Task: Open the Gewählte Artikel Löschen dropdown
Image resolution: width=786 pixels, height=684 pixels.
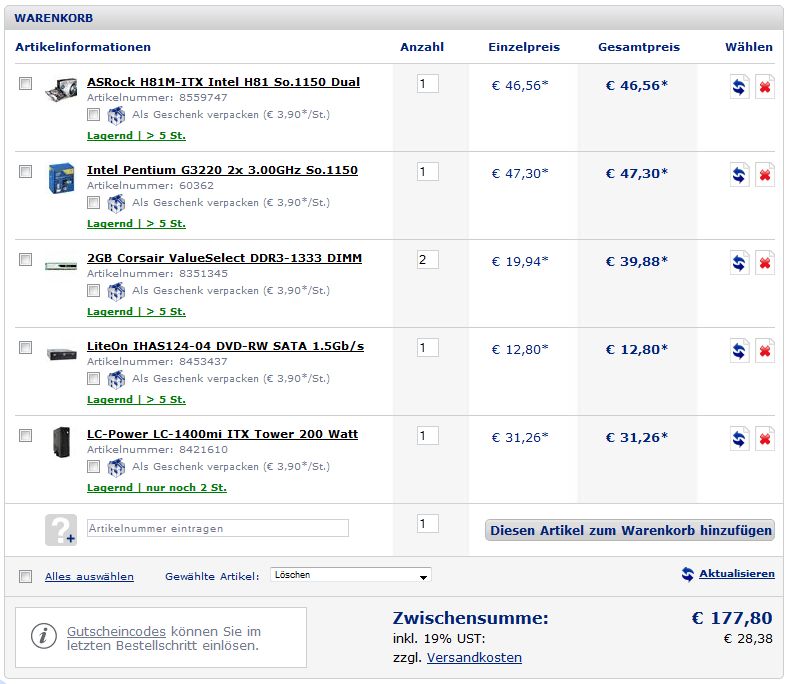Action: 350,575
